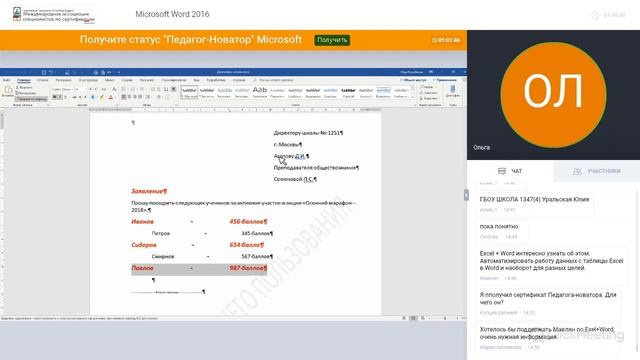Select the large Aab title style
The width and height of the screenshot is (640, 360).
click(260, 92)
